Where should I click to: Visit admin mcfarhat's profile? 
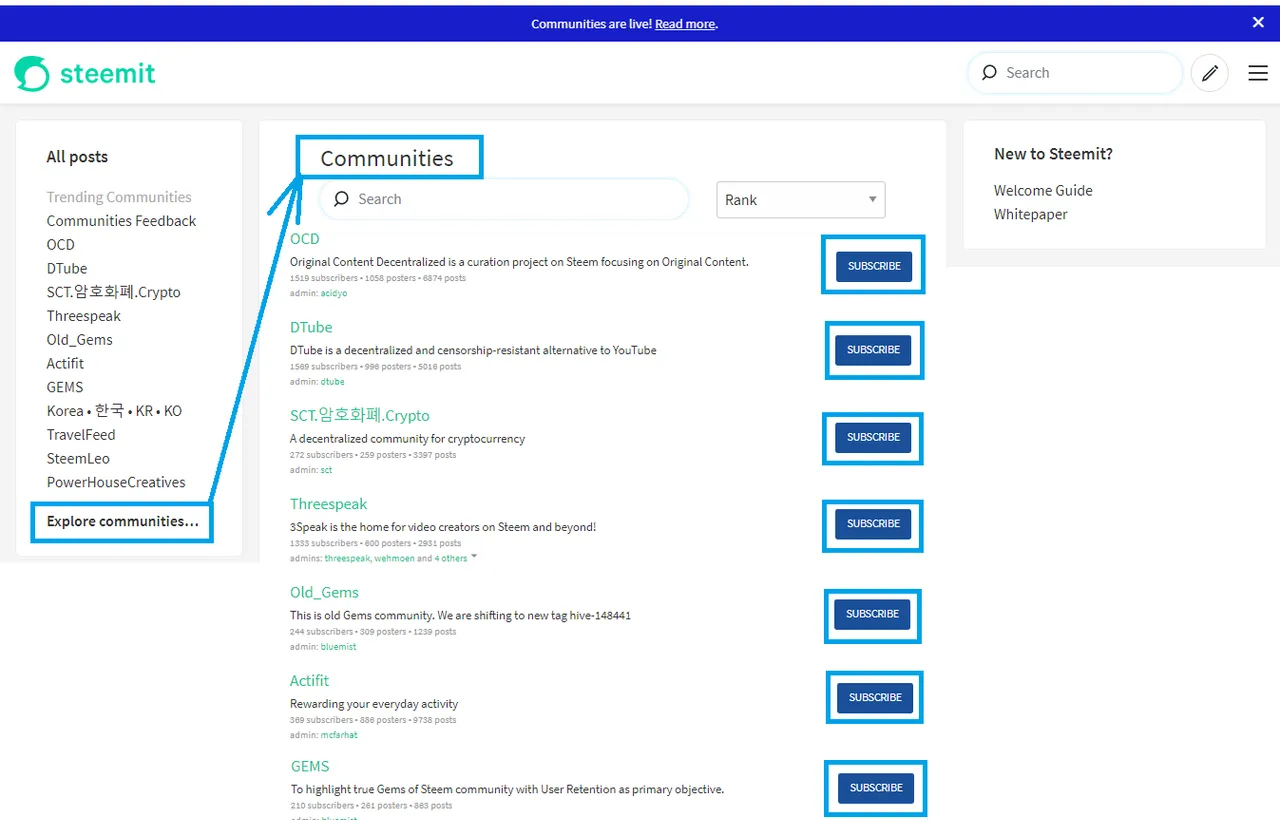tap(339, 735)
